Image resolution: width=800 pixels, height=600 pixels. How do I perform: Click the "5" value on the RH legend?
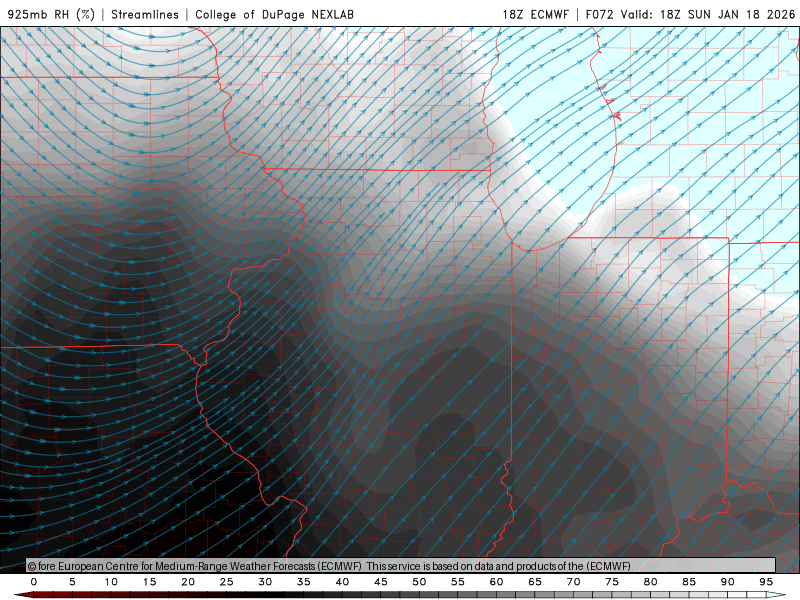(72, 582)
